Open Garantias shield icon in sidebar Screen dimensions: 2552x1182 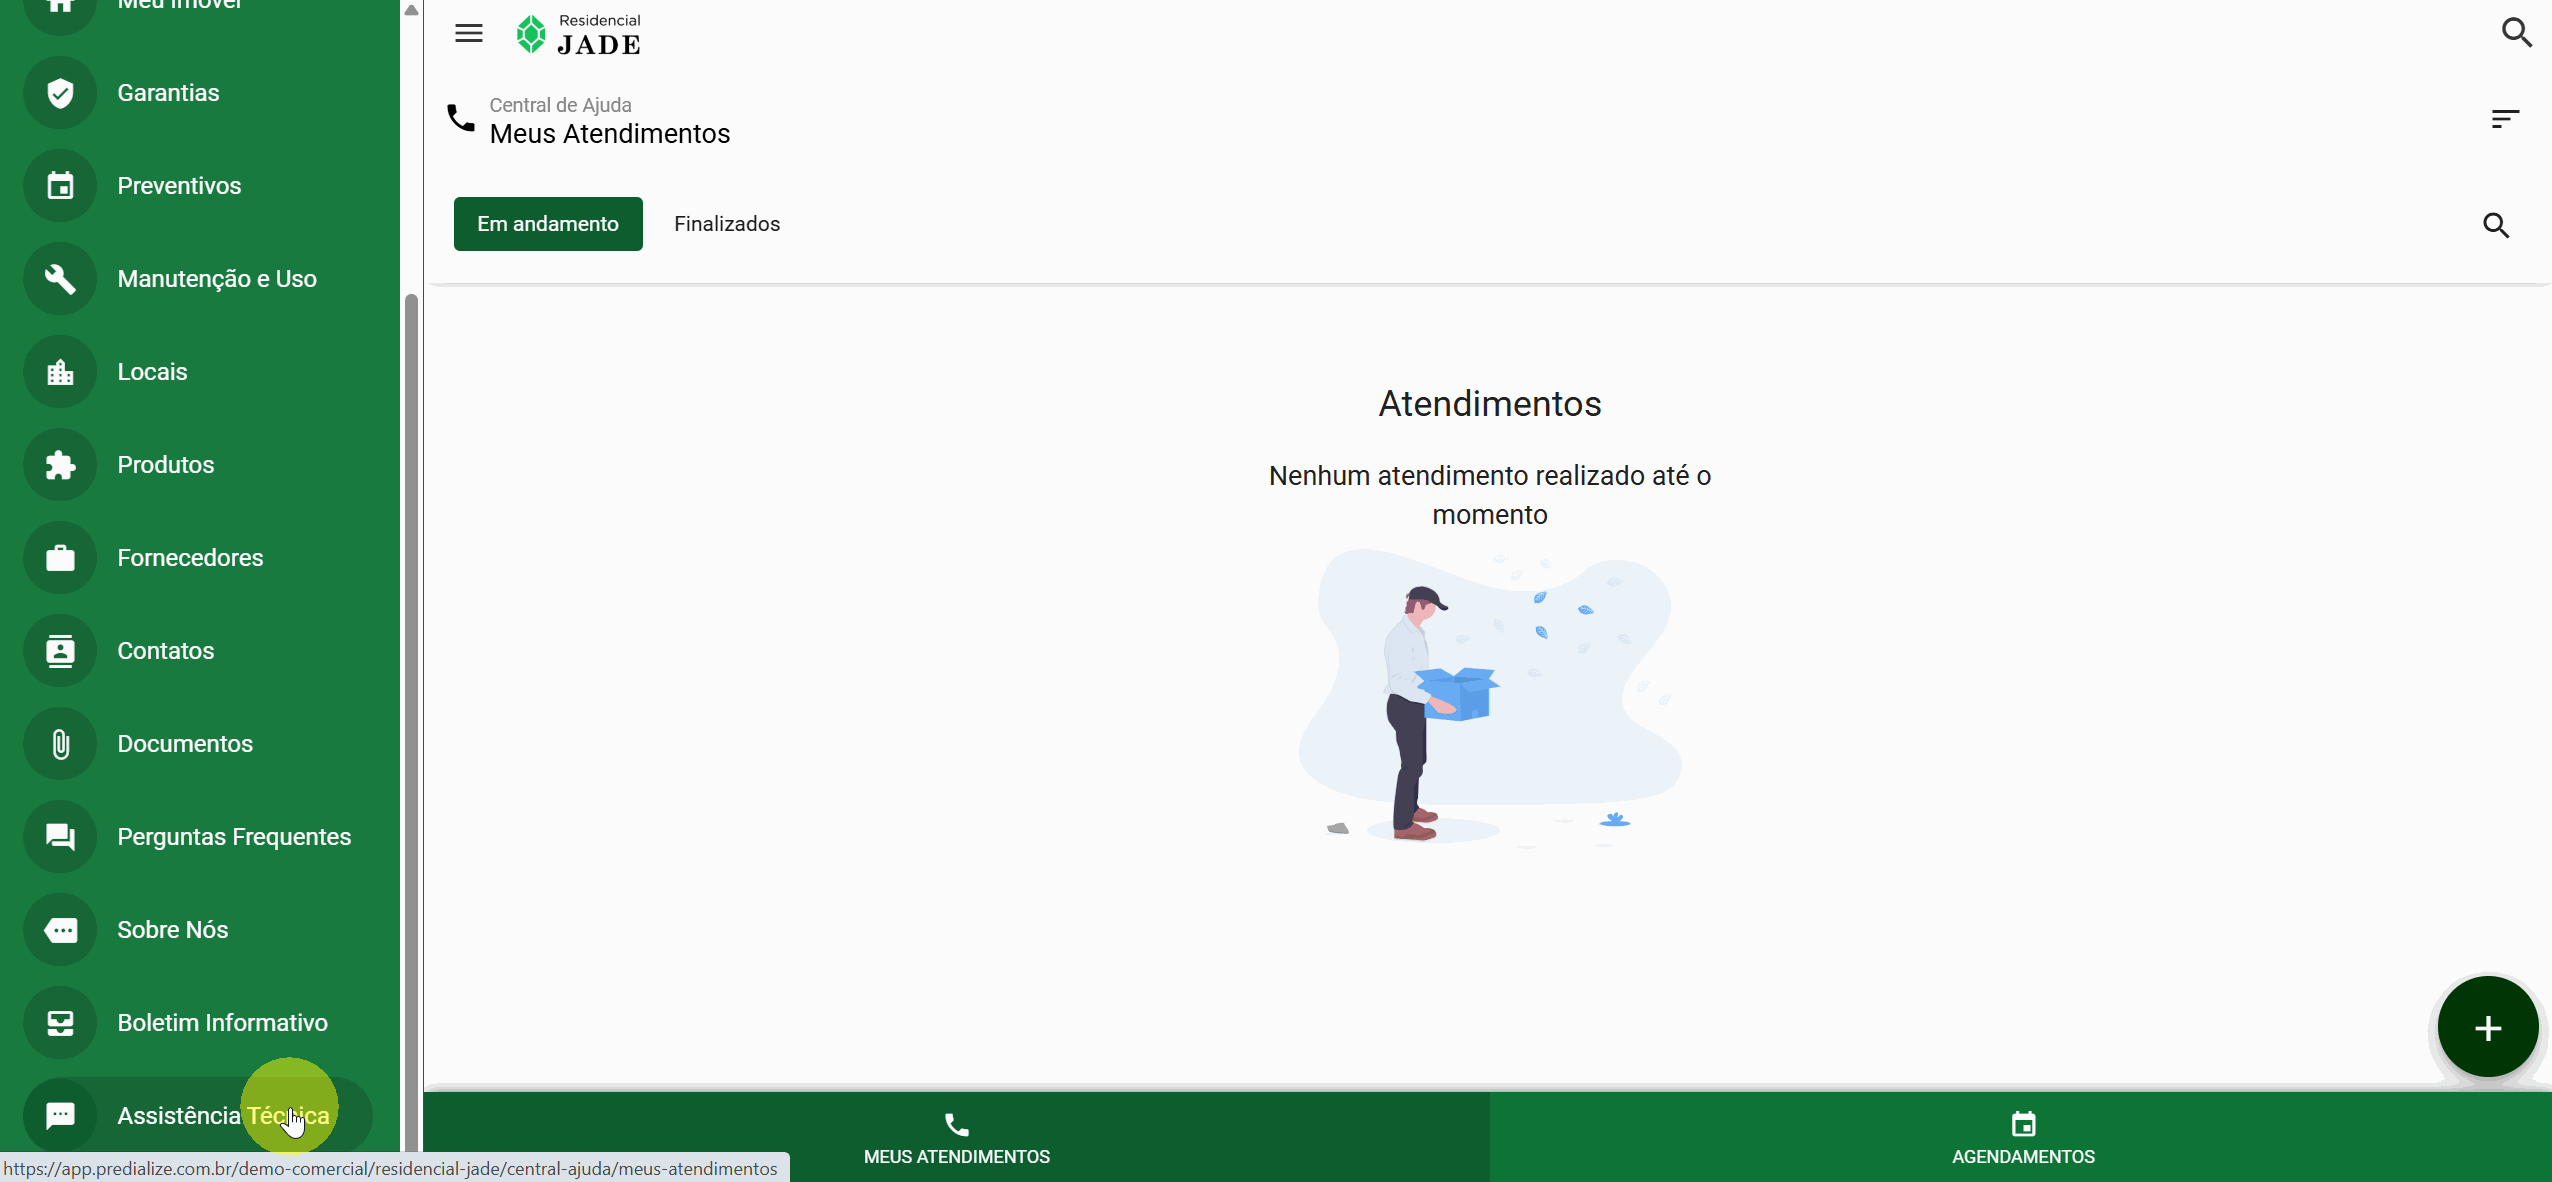60,93
